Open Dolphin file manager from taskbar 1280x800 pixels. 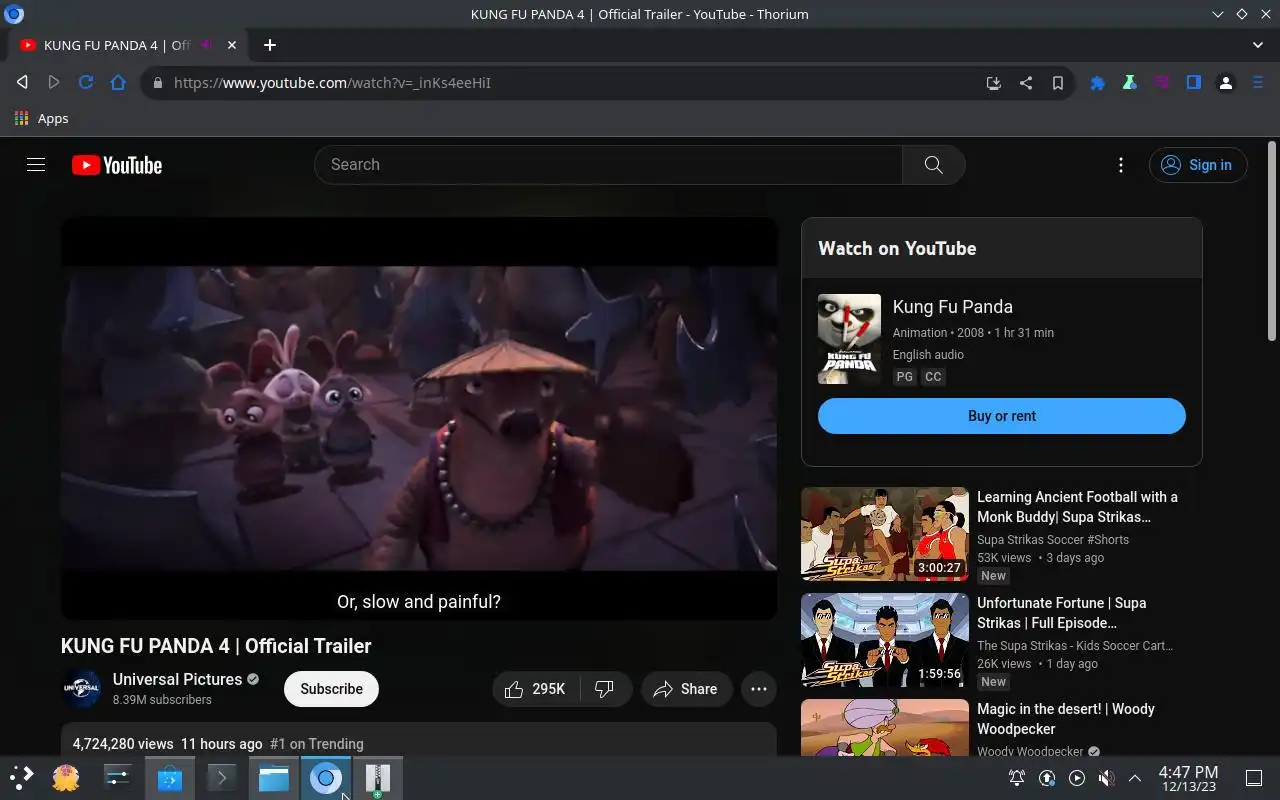(273, 777)
